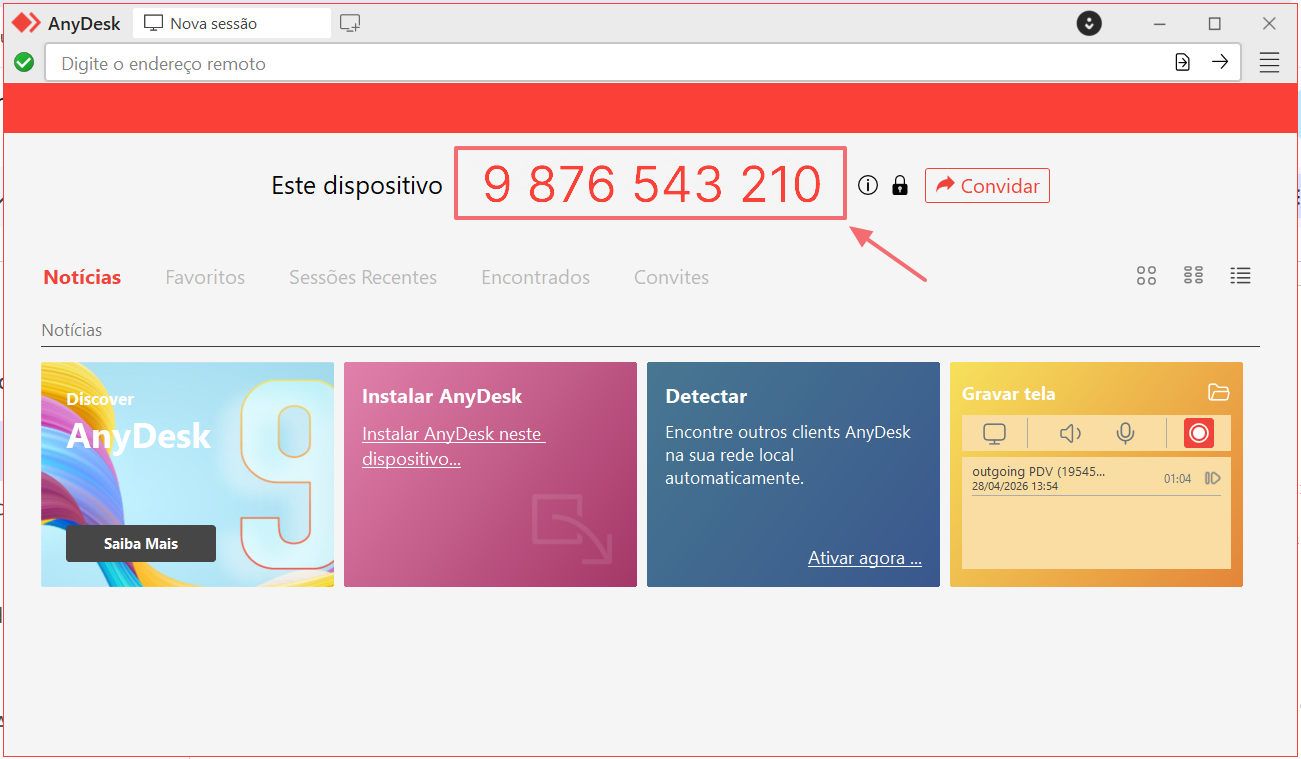
Task: Click the Saiba Mais button
Action: (x=141, y=543)
